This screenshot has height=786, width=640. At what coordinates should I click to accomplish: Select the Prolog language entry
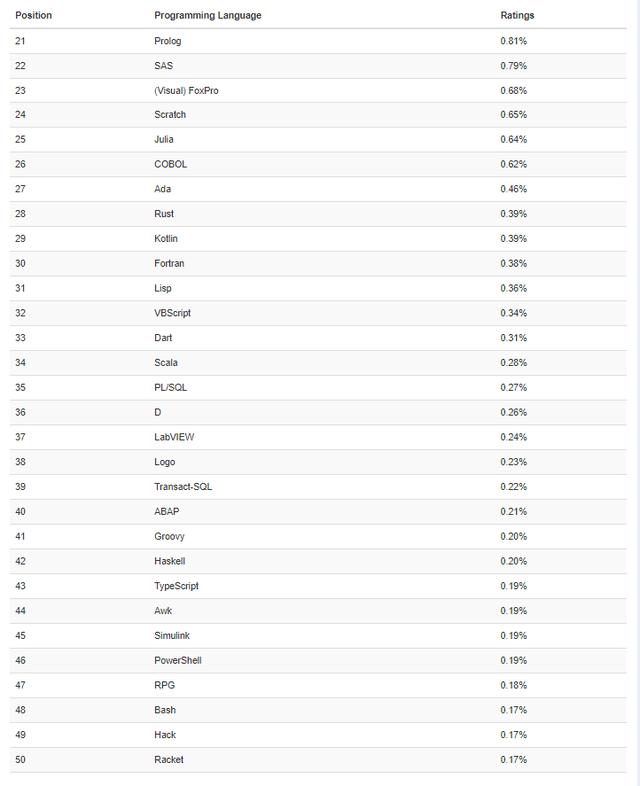[168, 41]
